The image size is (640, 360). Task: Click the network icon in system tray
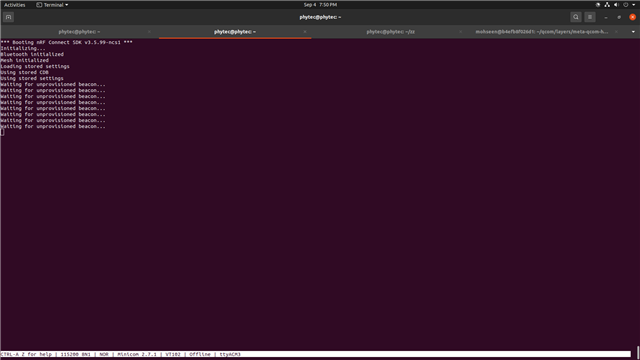tap(607, 5)
